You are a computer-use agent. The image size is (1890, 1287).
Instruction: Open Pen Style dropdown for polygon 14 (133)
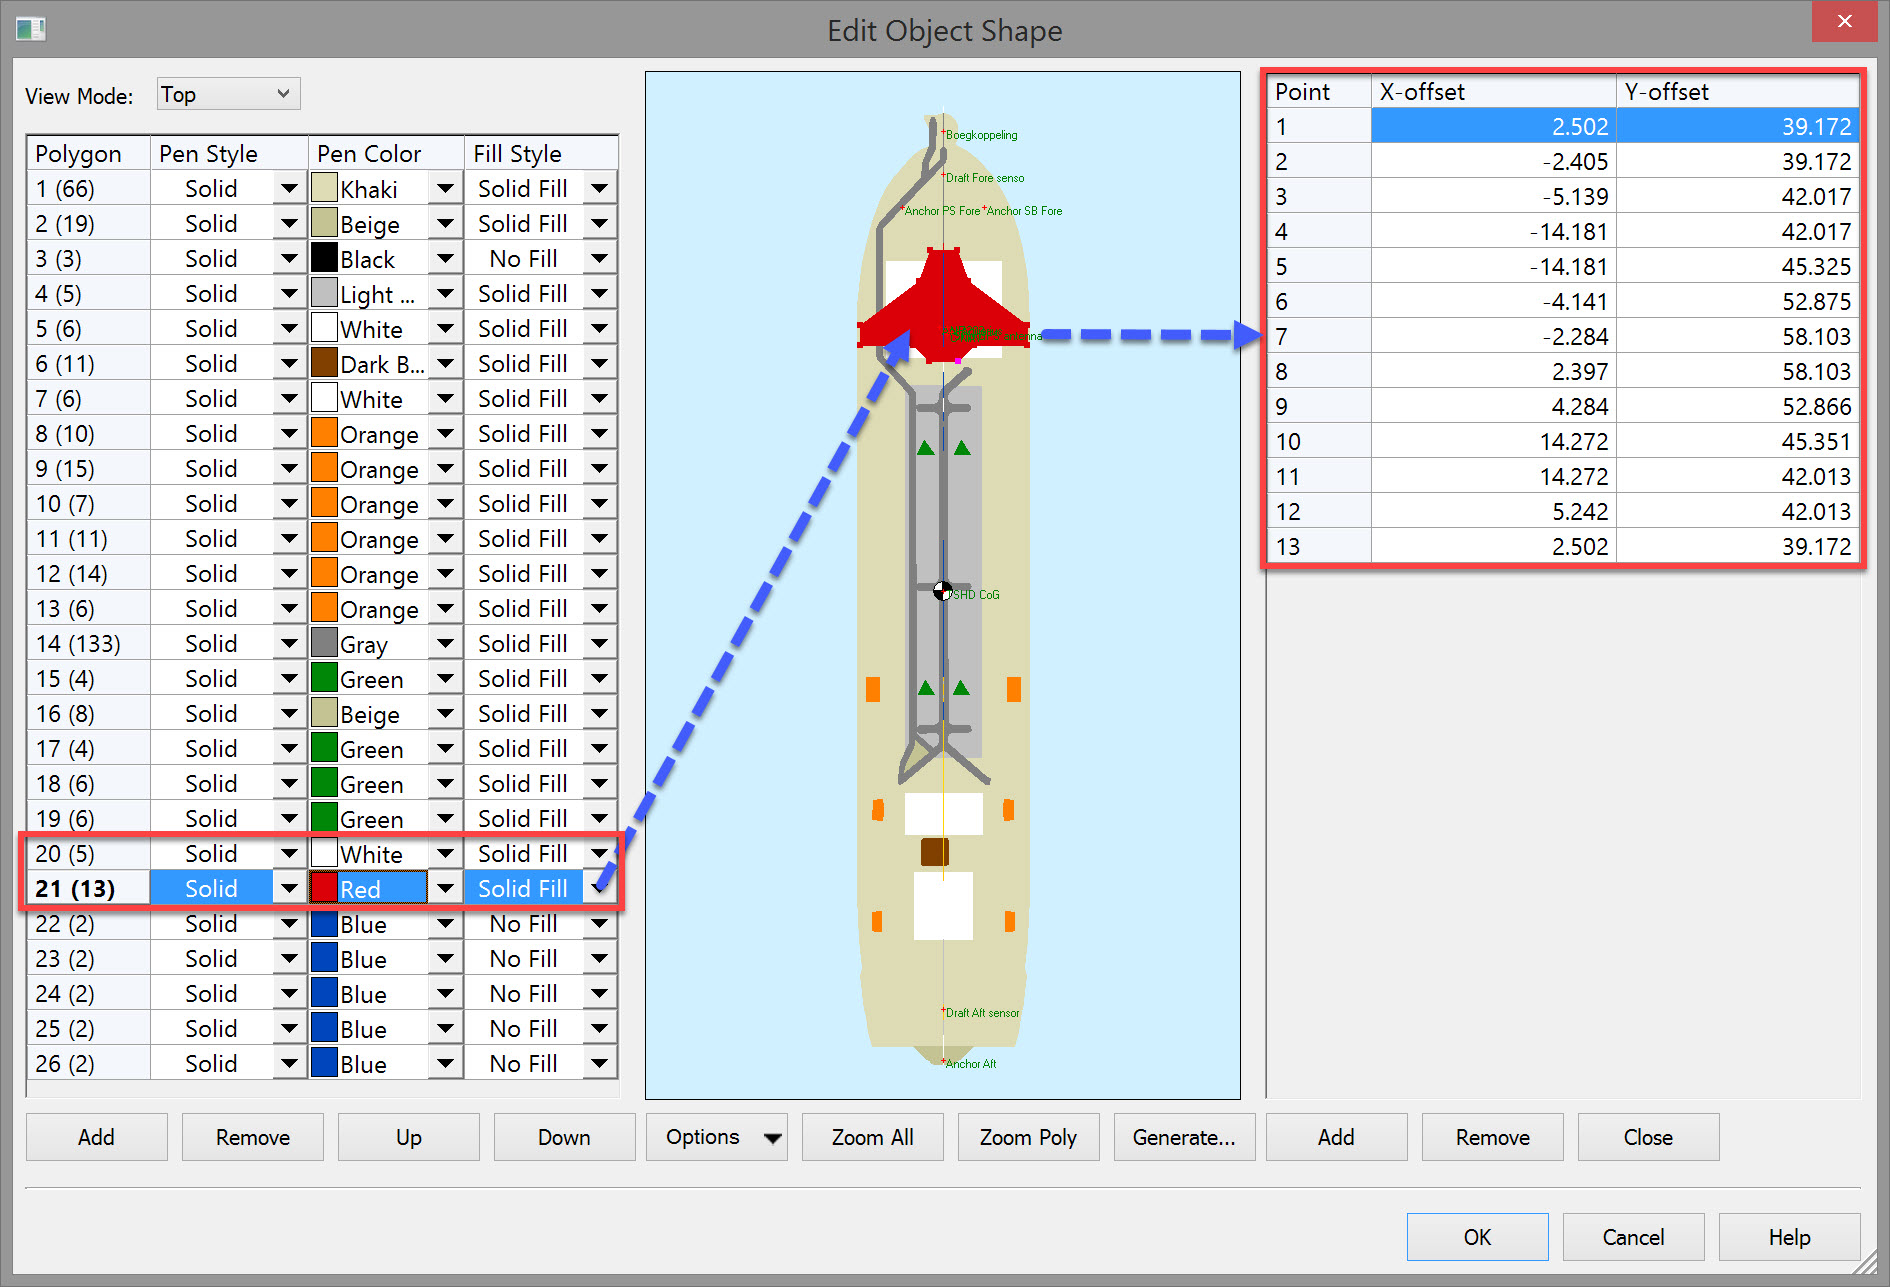click(x=289, y=644)
